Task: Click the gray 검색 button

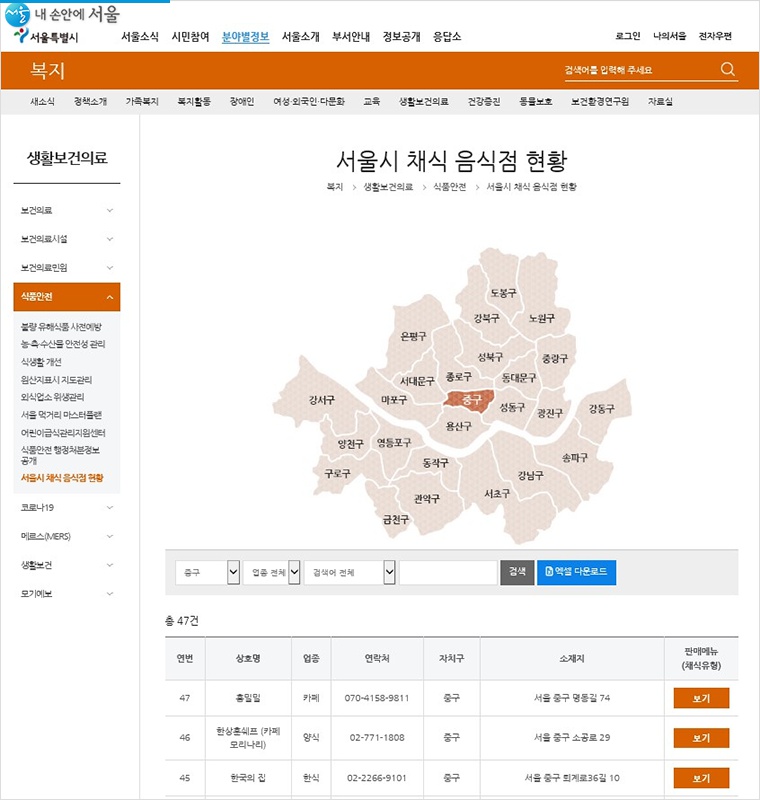Action: click(517, 572)
